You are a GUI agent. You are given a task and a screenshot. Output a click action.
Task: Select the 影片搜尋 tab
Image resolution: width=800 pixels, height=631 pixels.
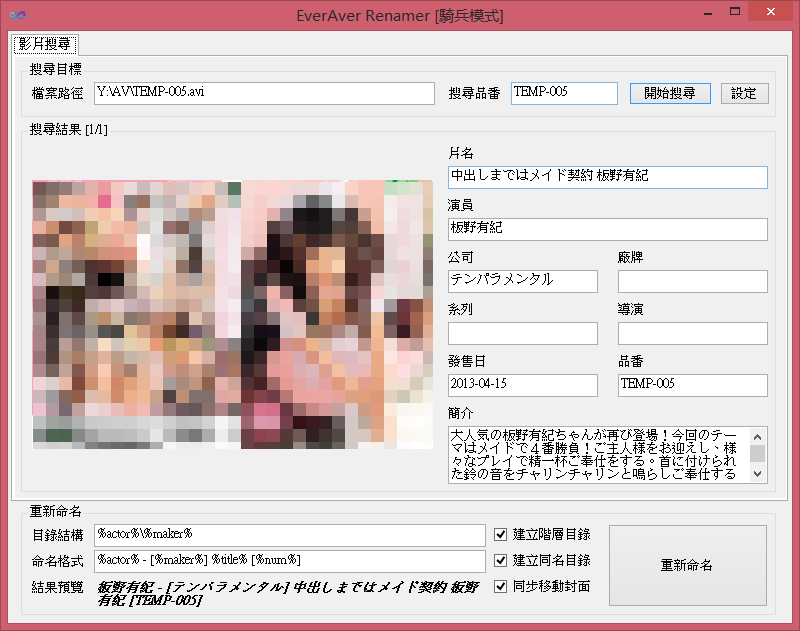(x=44, y=44)
